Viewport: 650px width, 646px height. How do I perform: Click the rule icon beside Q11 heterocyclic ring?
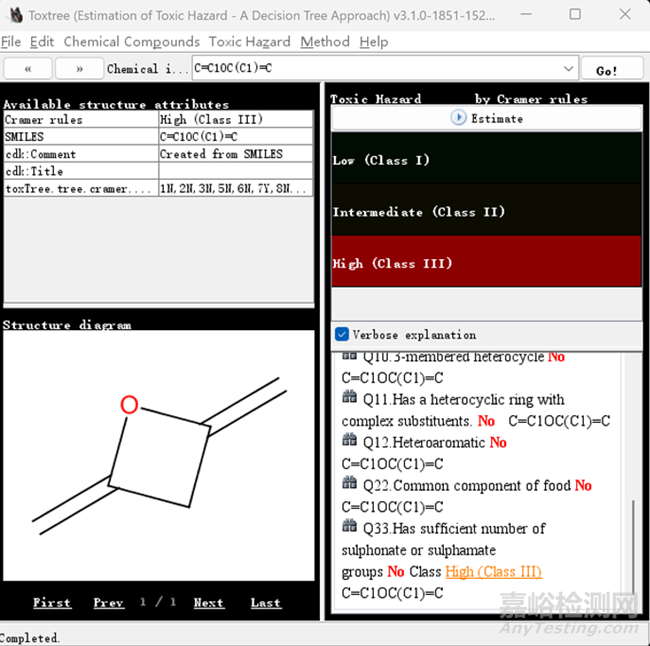[349, 399]
